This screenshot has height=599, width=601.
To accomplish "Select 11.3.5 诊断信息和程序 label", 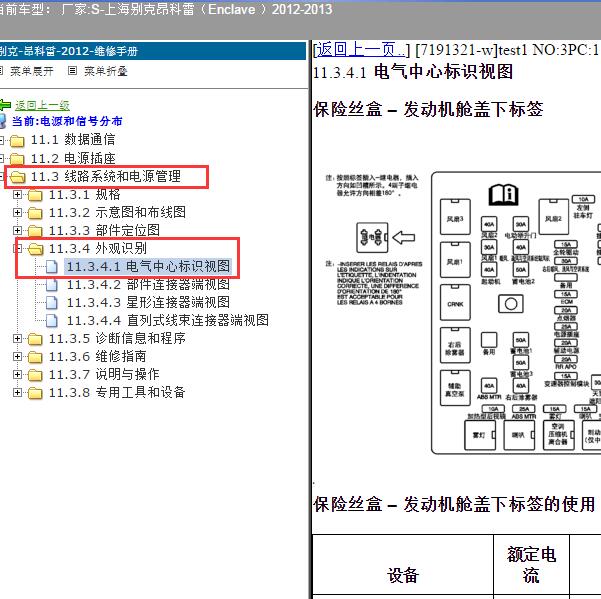I will coord(117,338).
